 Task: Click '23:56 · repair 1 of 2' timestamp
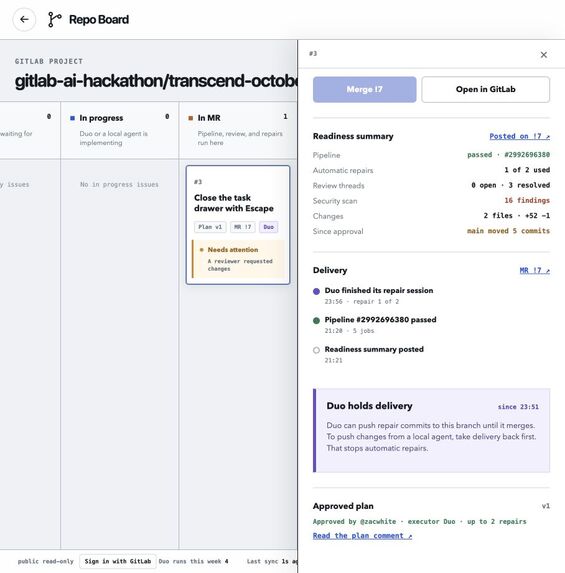coord(362,301)
